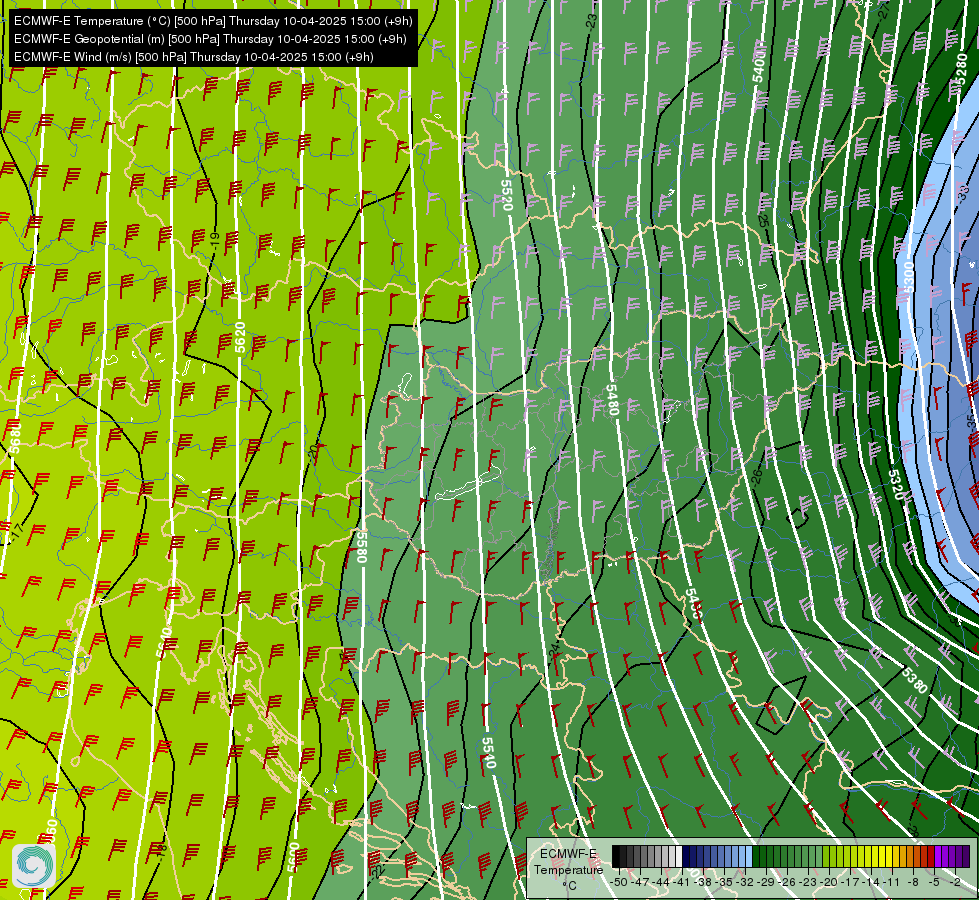Click the 5600 geopotential contour label
This screenshot has height=900, width=979.
pyautogui.click(x=293, y=858)
